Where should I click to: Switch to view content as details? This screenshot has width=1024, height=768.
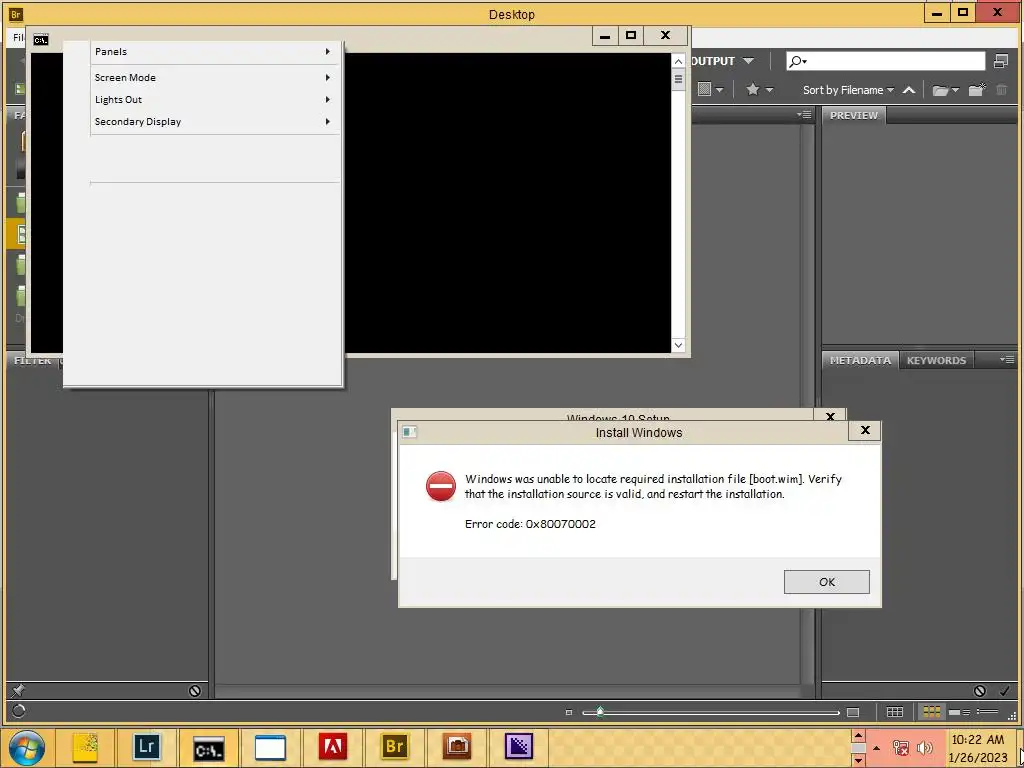point(958,712)
